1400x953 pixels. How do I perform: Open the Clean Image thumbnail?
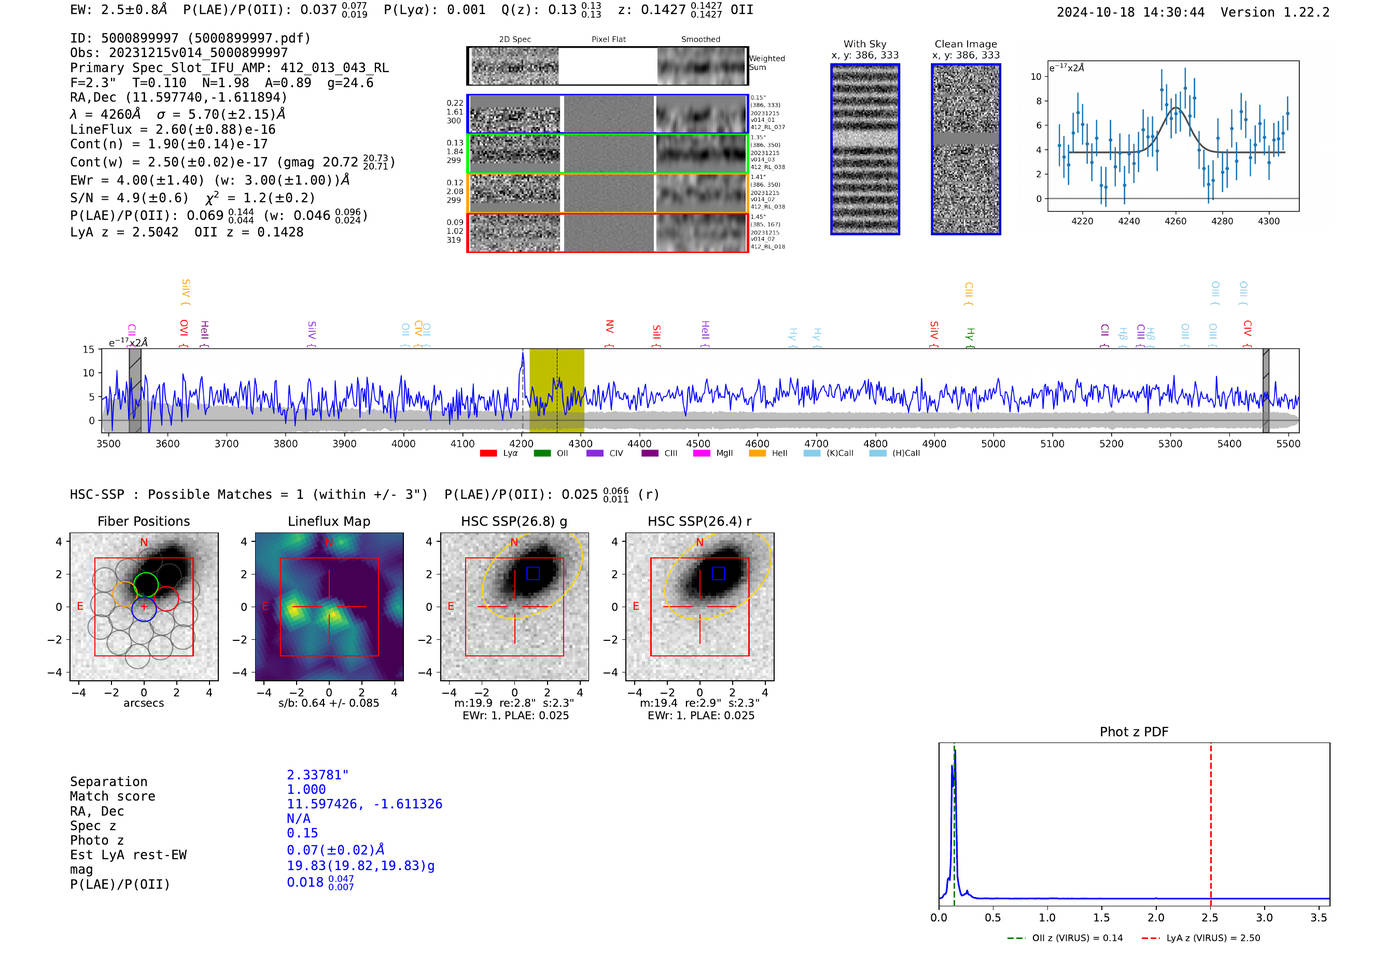[966, 149]
